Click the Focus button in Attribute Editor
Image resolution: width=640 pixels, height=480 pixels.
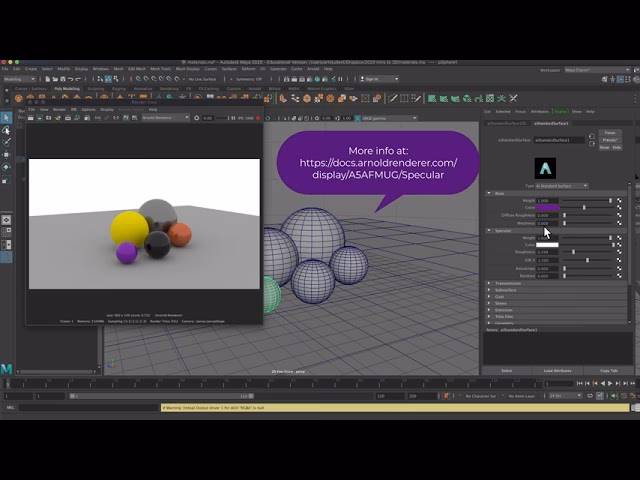(610, 133)
